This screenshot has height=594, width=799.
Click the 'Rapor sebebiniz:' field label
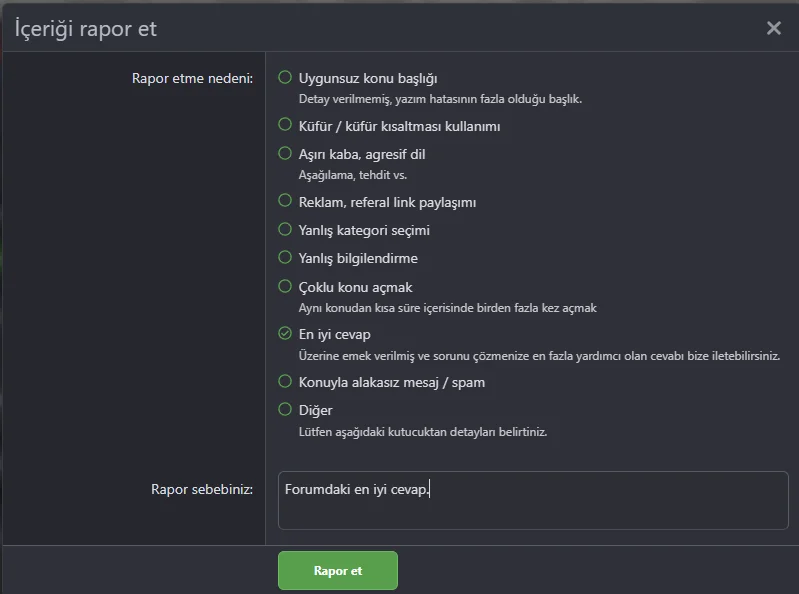tap(202, 489)
